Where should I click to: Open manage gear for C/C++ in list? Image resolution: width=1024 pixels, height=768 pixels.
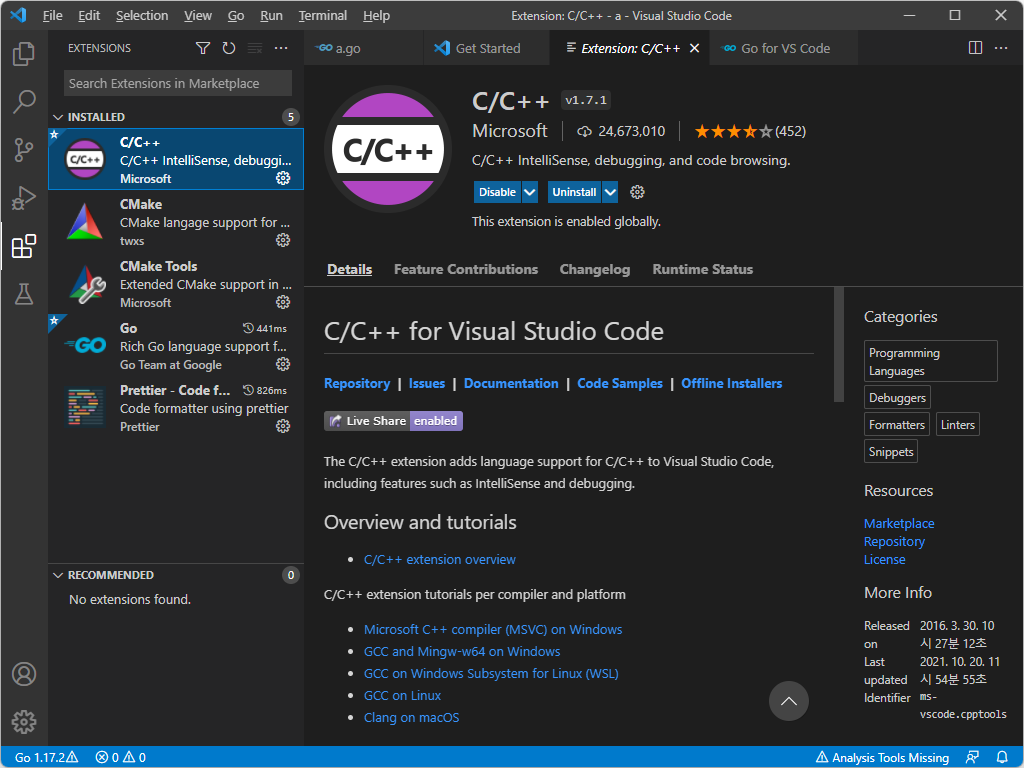(x=283, y=178)
